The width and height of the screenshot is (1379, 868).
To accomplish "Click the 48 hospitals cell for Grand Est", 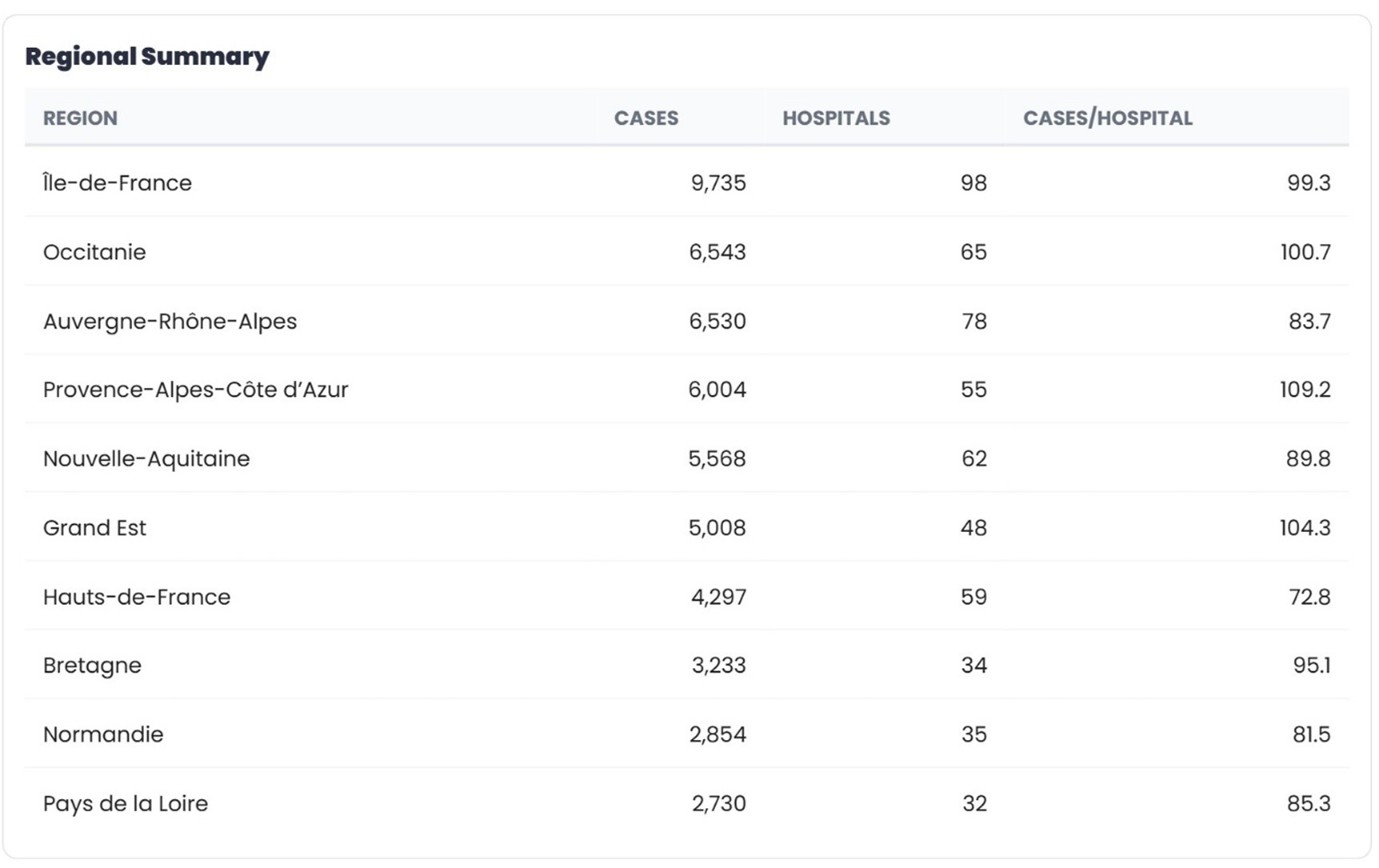I will tap(973, 528).
